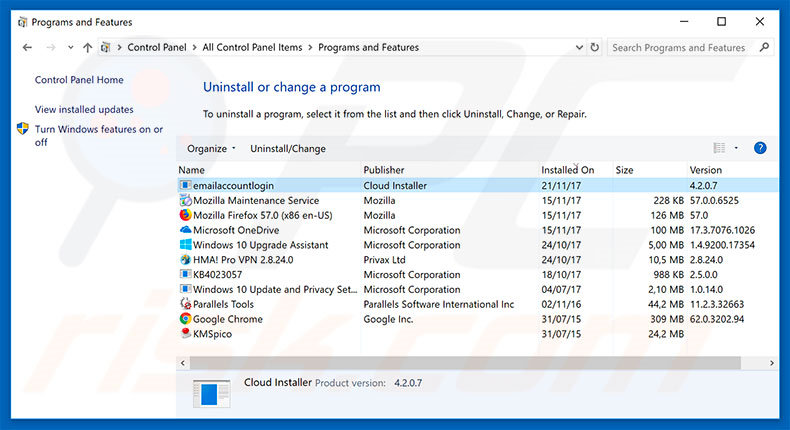Select the emailaccountlogin program icon

point(185,185)
